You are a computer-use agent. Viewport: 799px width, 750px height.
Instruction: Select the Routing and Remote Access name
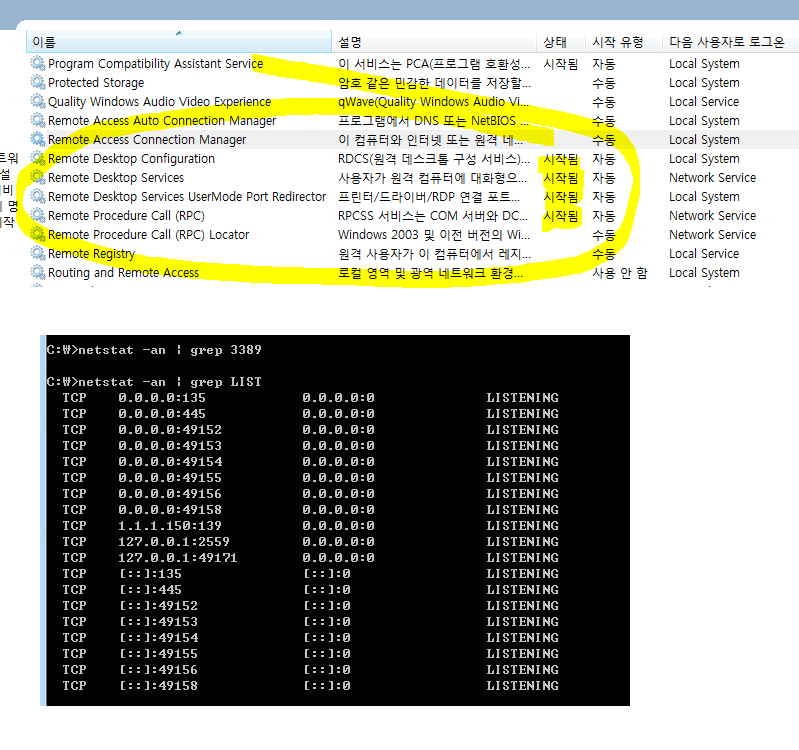(x=123, y=273)
